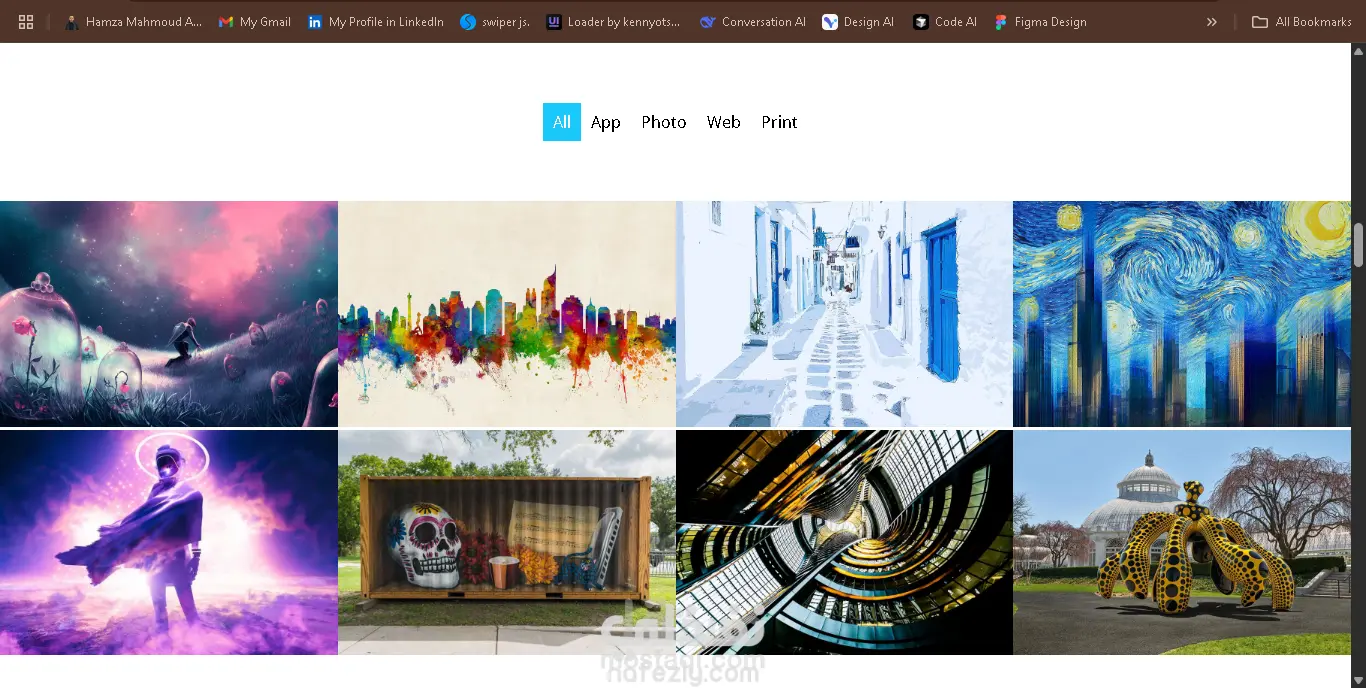The height and width of the screenshot is (688, 1366).
Task: Open the pink galaxy glass dome artwork
Action: (x=169, y=314)
